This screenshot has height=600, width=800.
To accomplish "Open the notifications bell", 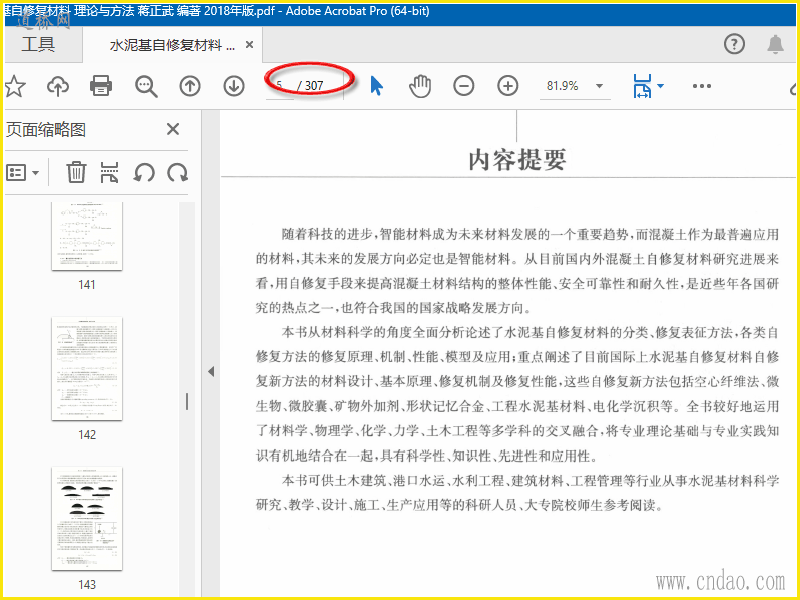I will click(776, 44).
